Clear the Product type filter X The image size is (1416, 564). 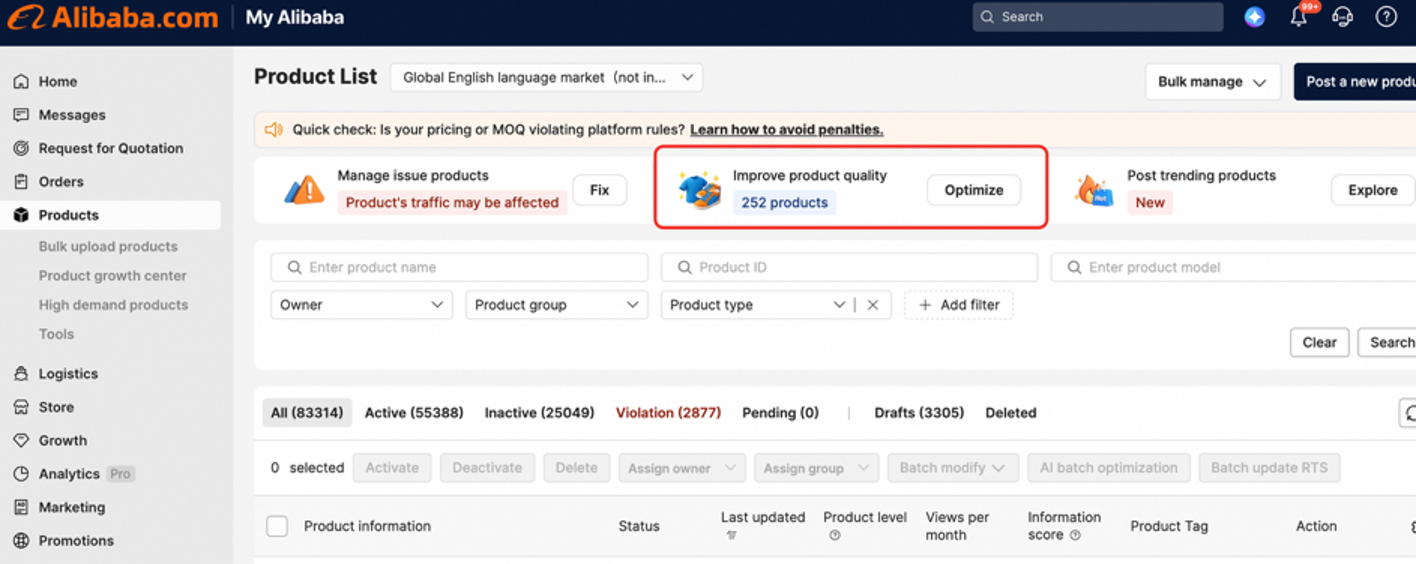(873, 305)
